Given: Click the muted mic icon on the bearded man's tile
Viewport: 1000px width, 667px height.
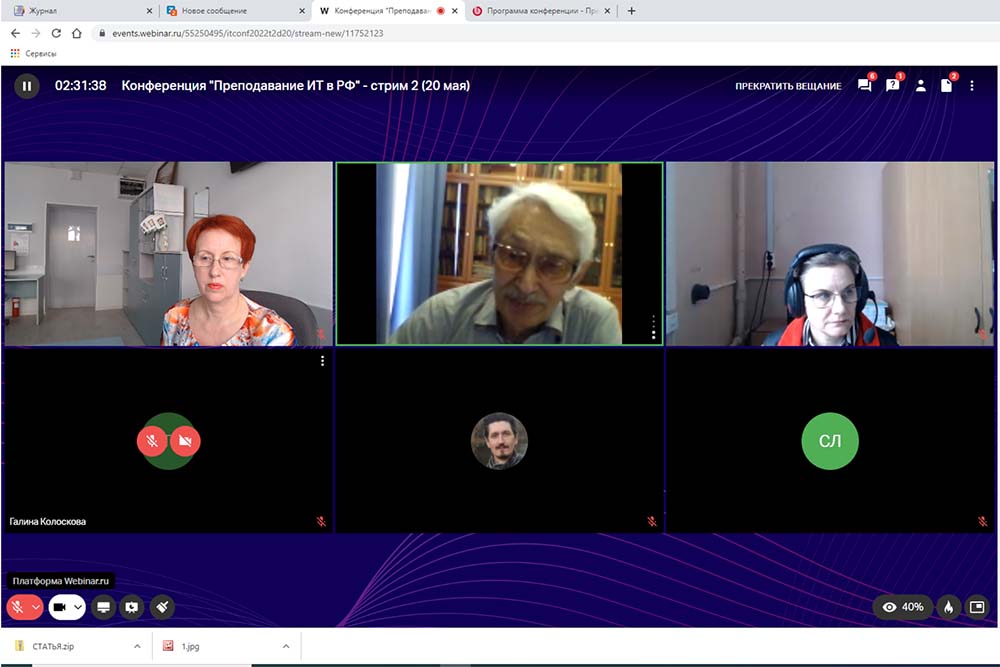Looking at the screenshot, I should click(652, 522).
